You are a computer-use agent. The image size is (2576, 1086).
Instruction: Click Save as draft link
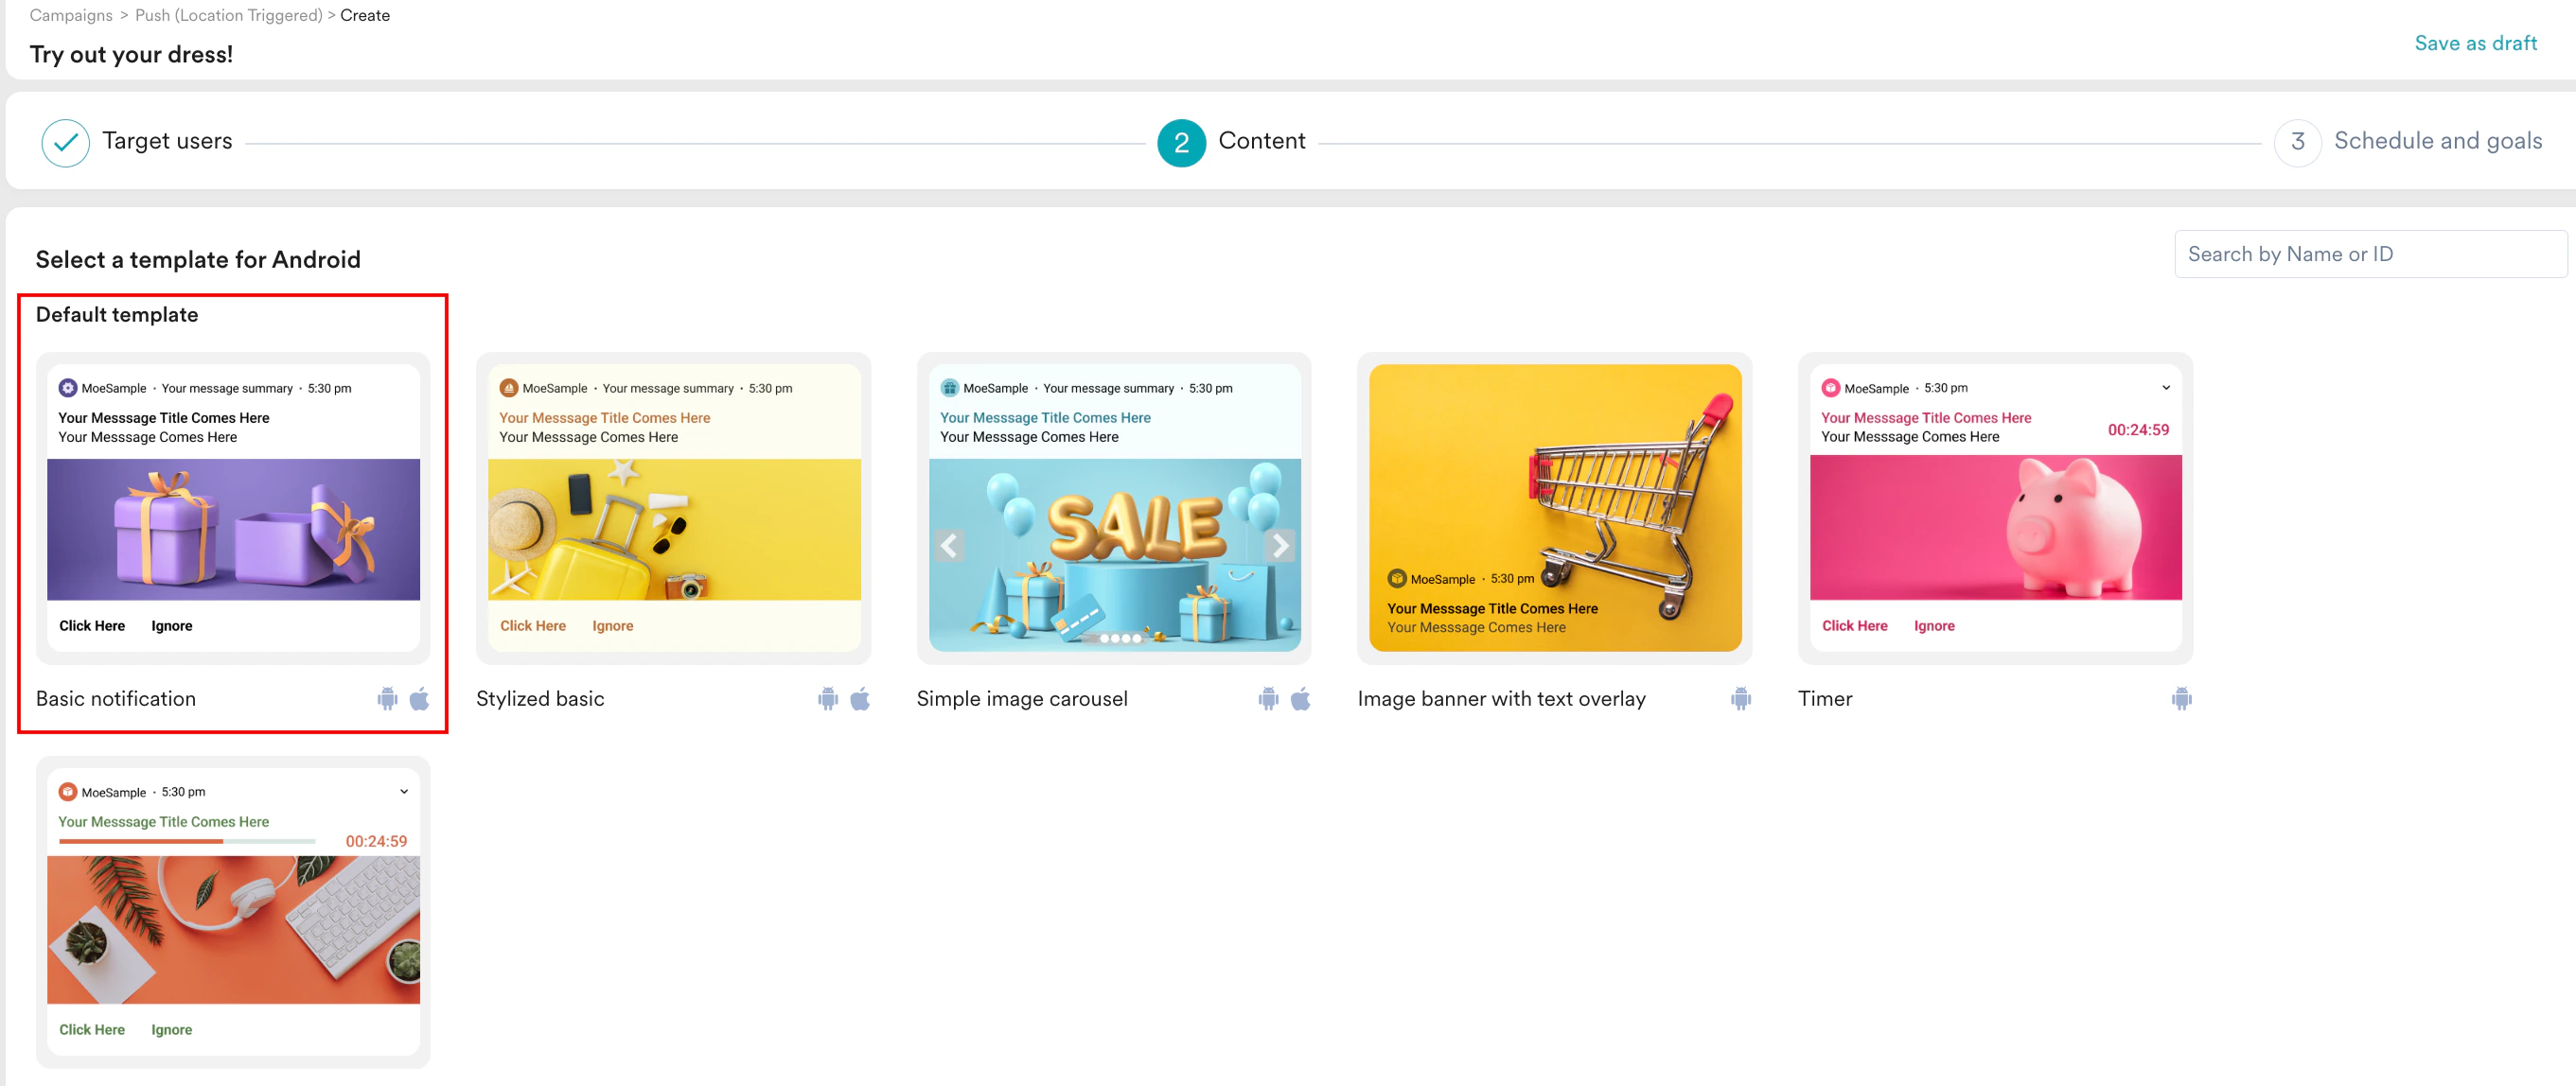(2475, 43)
